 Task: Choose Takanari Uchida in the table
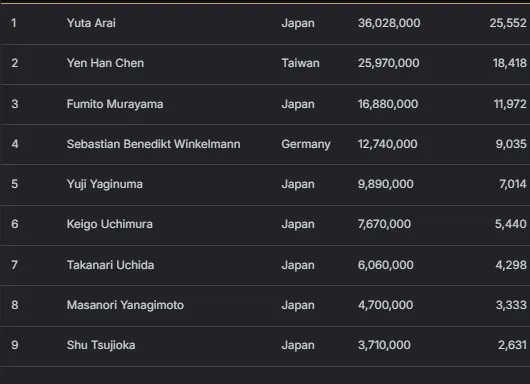pos(110,265)
